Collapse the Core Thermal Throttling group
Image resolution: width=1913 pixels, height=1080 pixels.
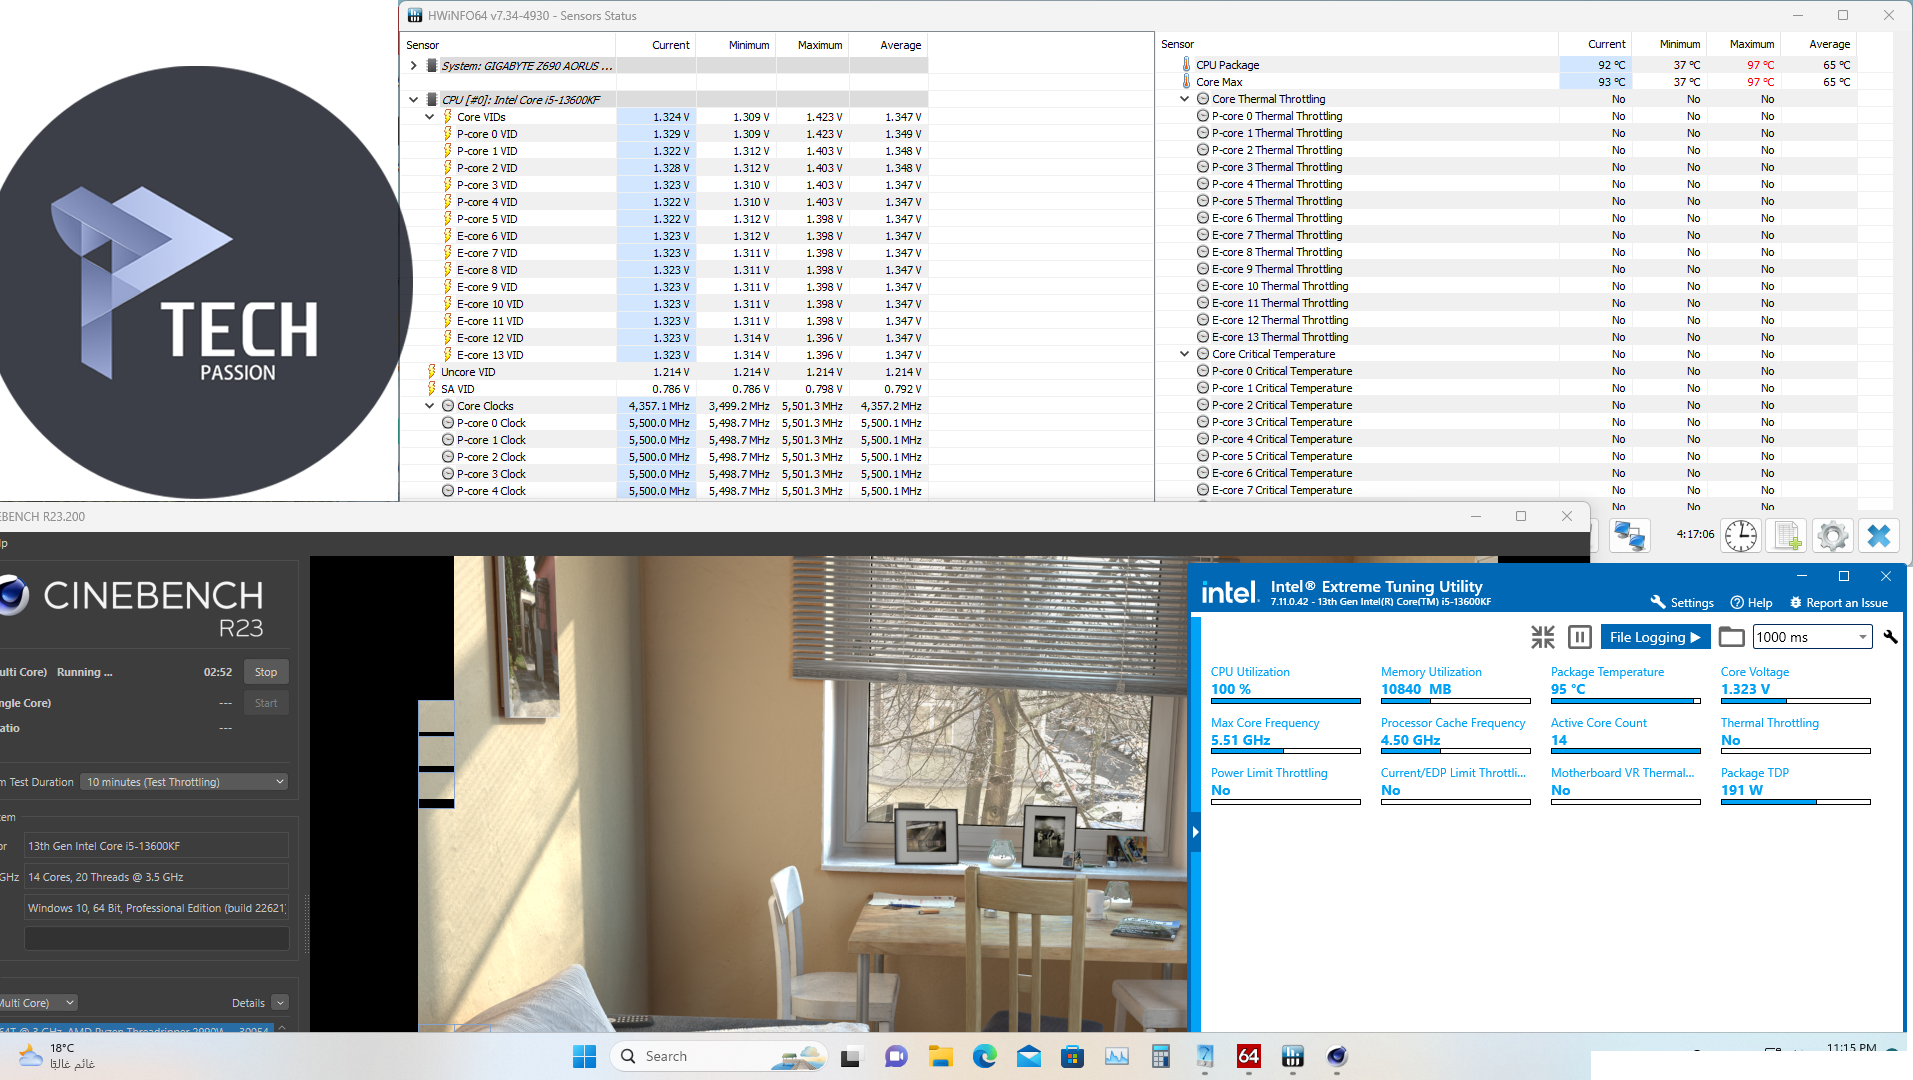coord(1185,99)
